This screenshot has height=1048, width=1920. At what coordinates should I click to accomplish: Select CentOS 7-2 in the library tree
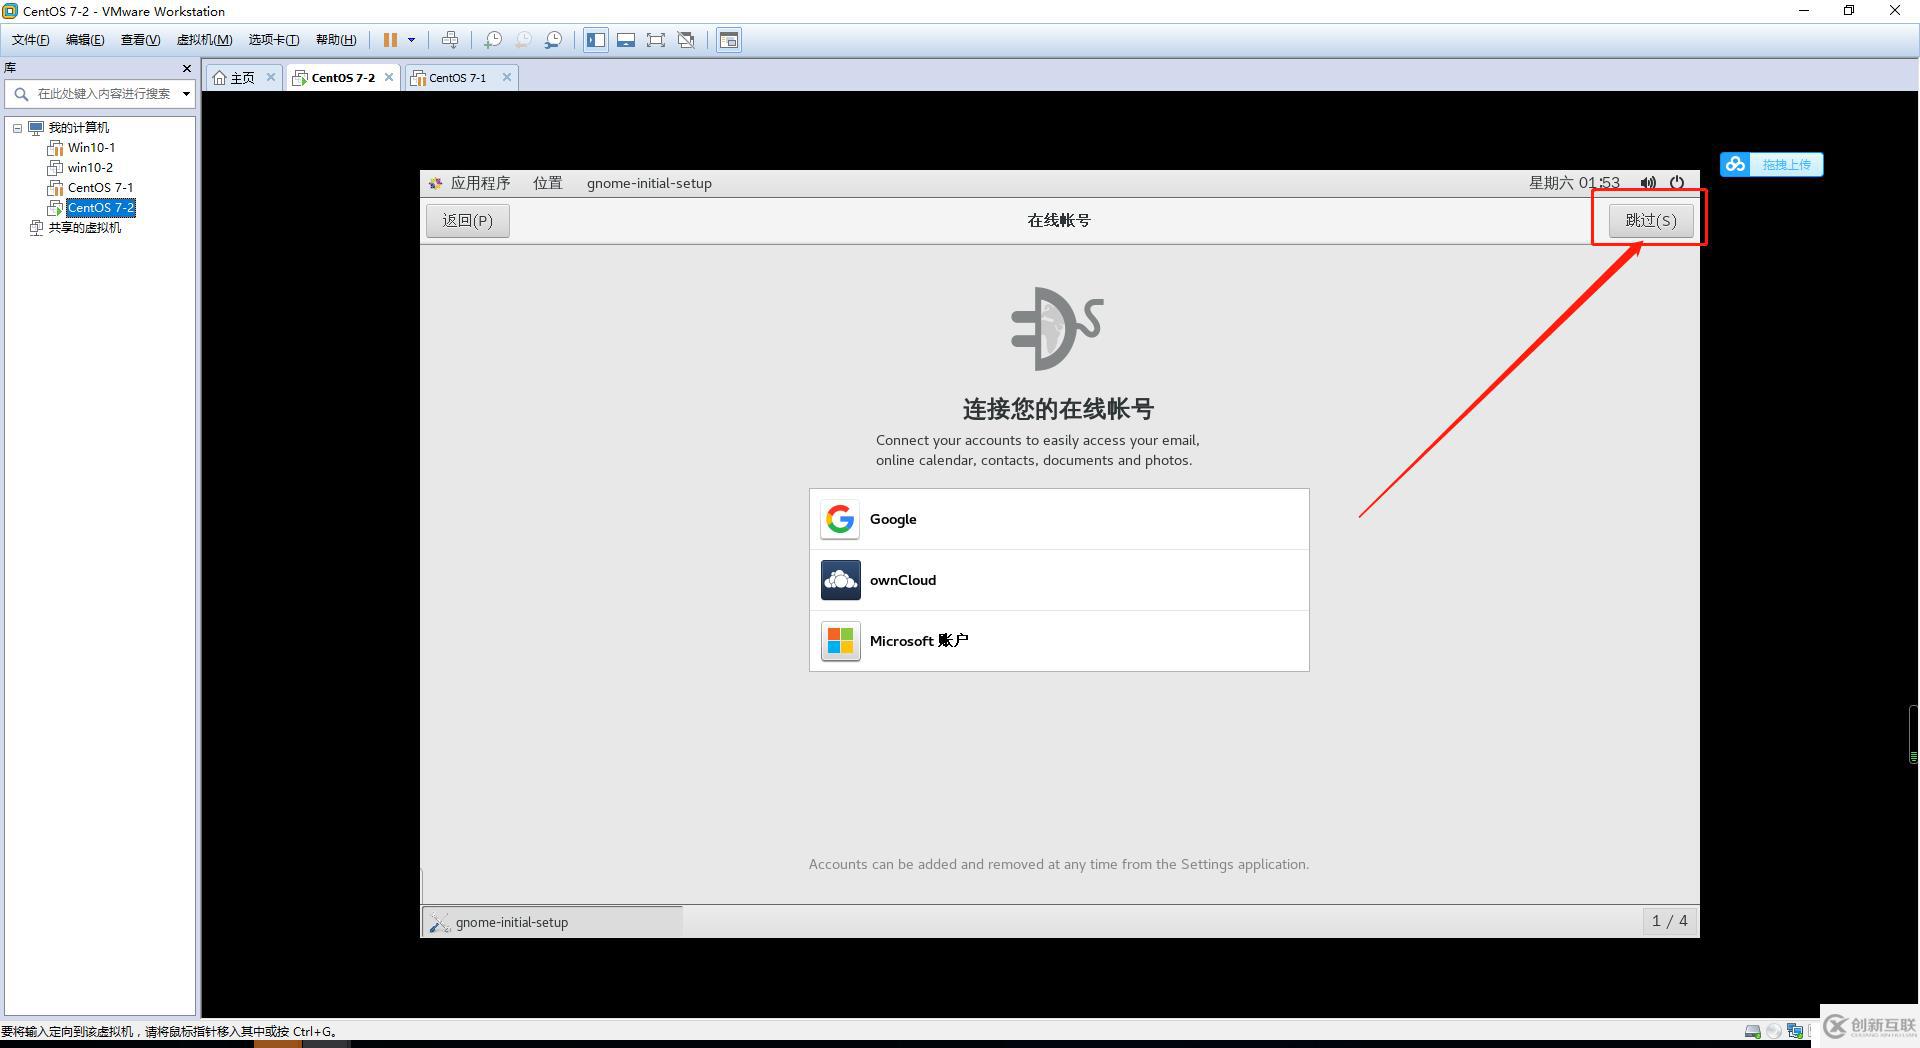tap(100, 208)
